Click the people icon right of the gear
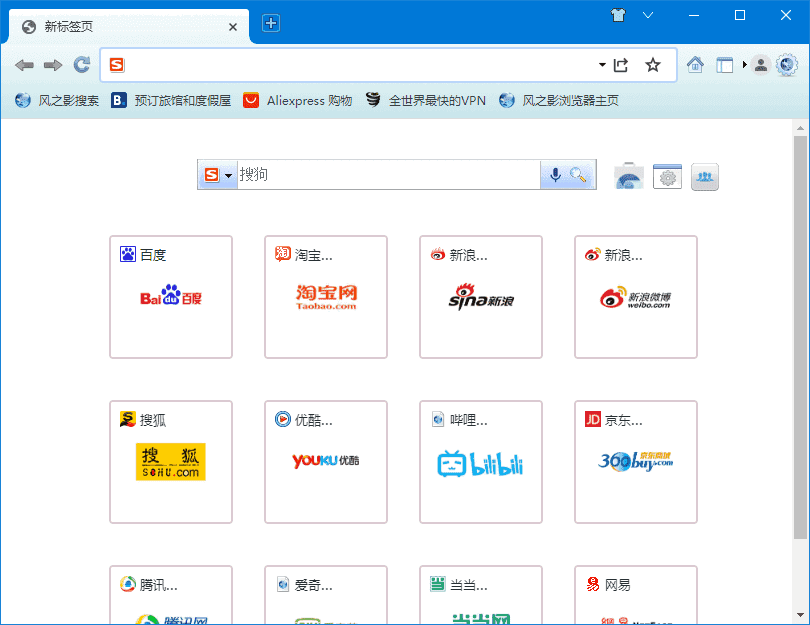The height and width of the screenshot is (625, 810). click(704, 177)
